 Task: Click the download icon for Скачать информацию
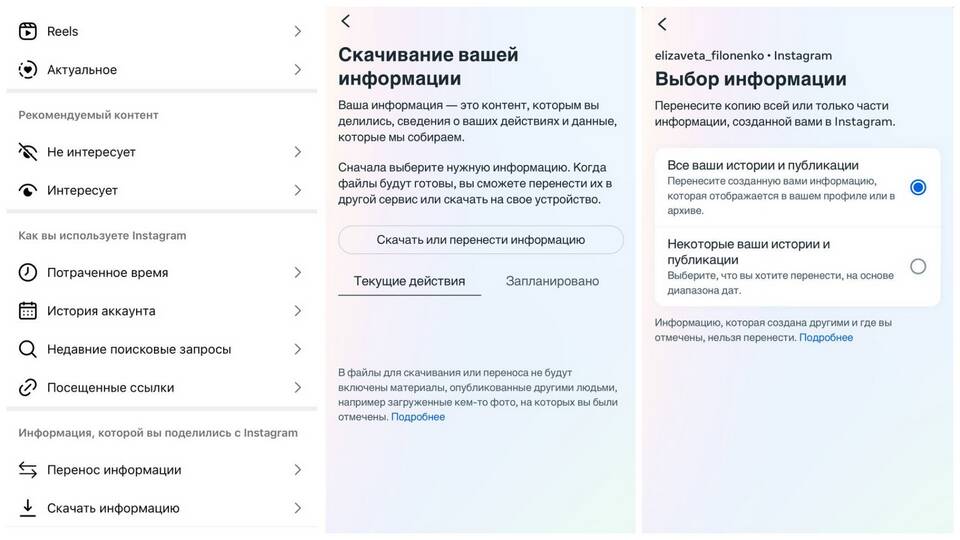click(28, 508)
